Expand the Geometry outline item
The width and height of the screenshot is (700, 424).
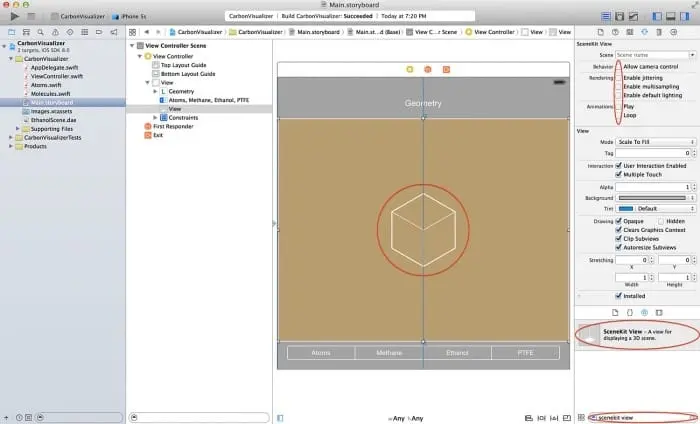tap(155, 91)
